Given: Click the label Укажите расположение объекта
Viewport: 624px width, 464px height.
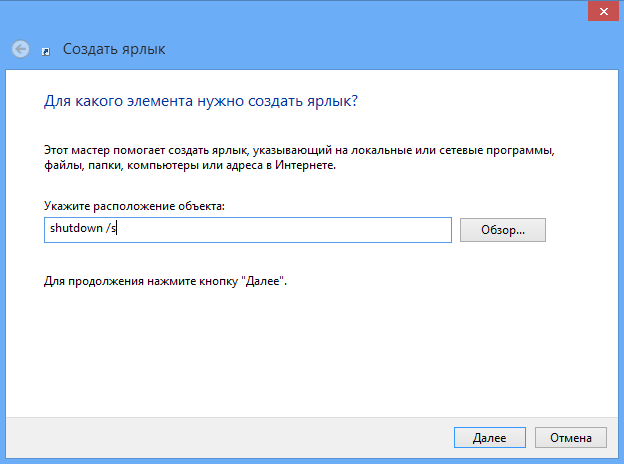Looking at the screenshot, I should 134,206.
